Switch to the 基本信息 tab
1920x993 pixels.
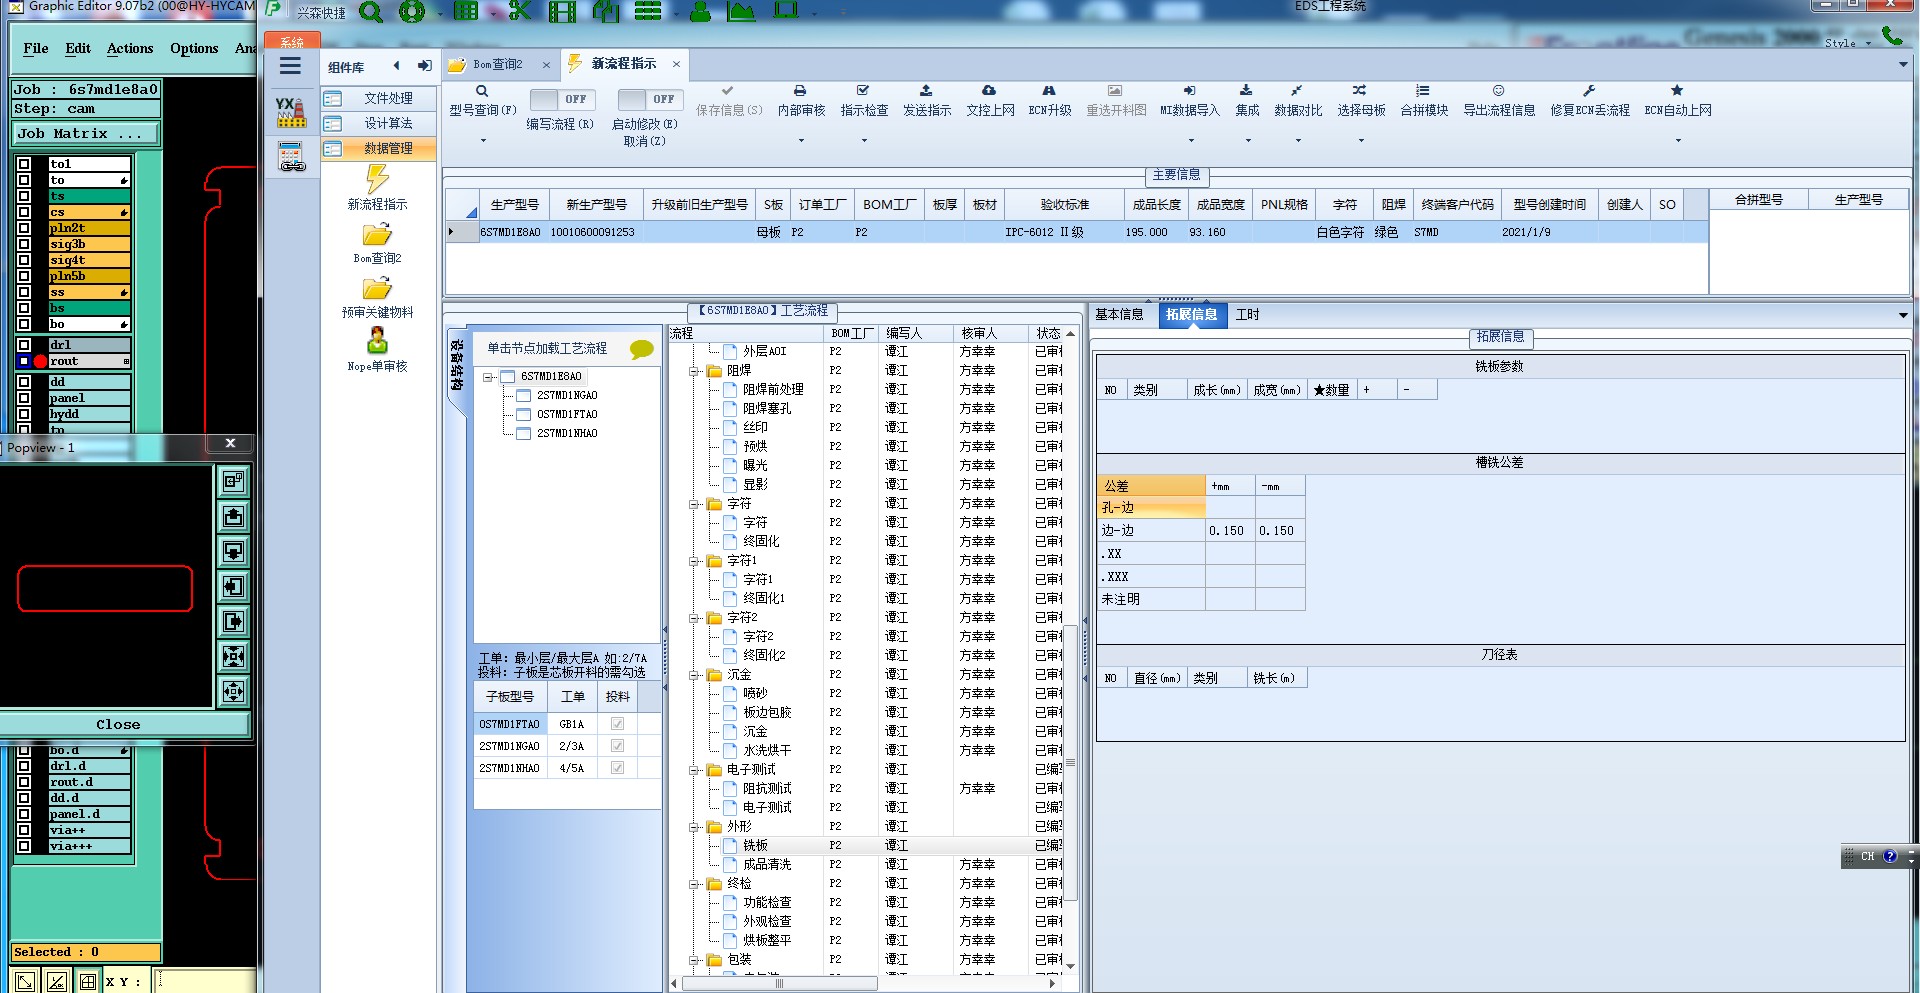pos(1119,315)
